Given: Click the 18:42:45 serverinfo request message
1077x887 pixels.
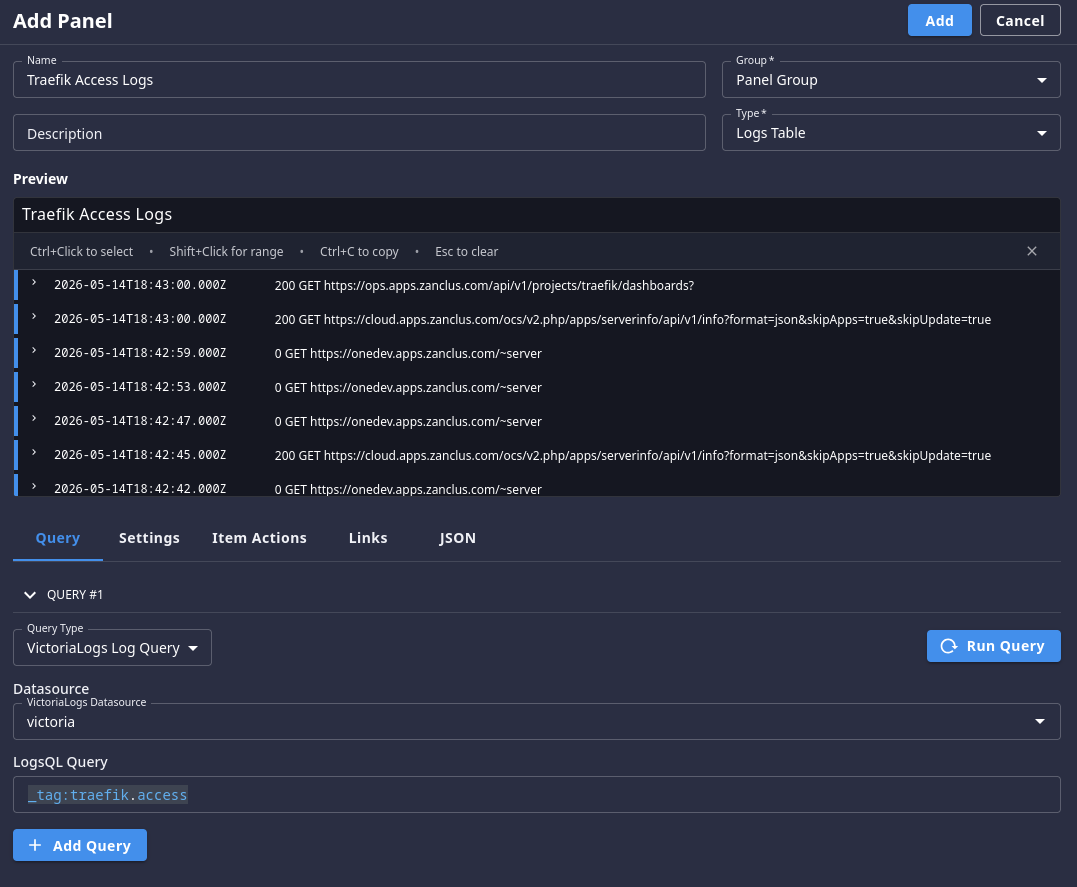Looking at the screenshot, I should pos(633,456).
